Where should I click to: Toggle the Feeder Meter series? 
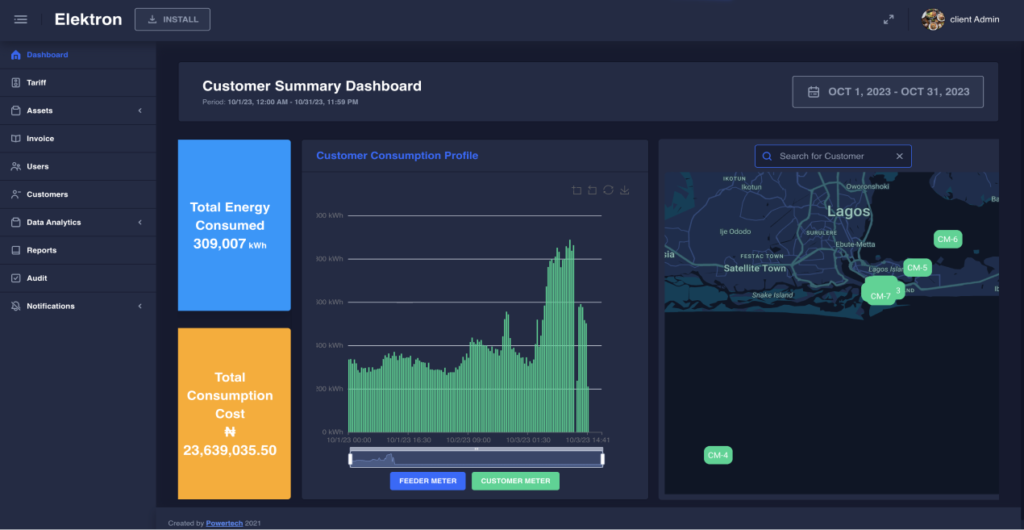click(428, 481)
